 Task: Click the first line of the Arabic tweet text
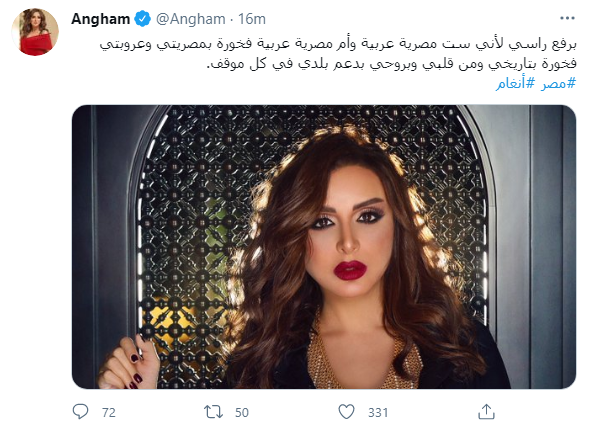coord(338,44)
